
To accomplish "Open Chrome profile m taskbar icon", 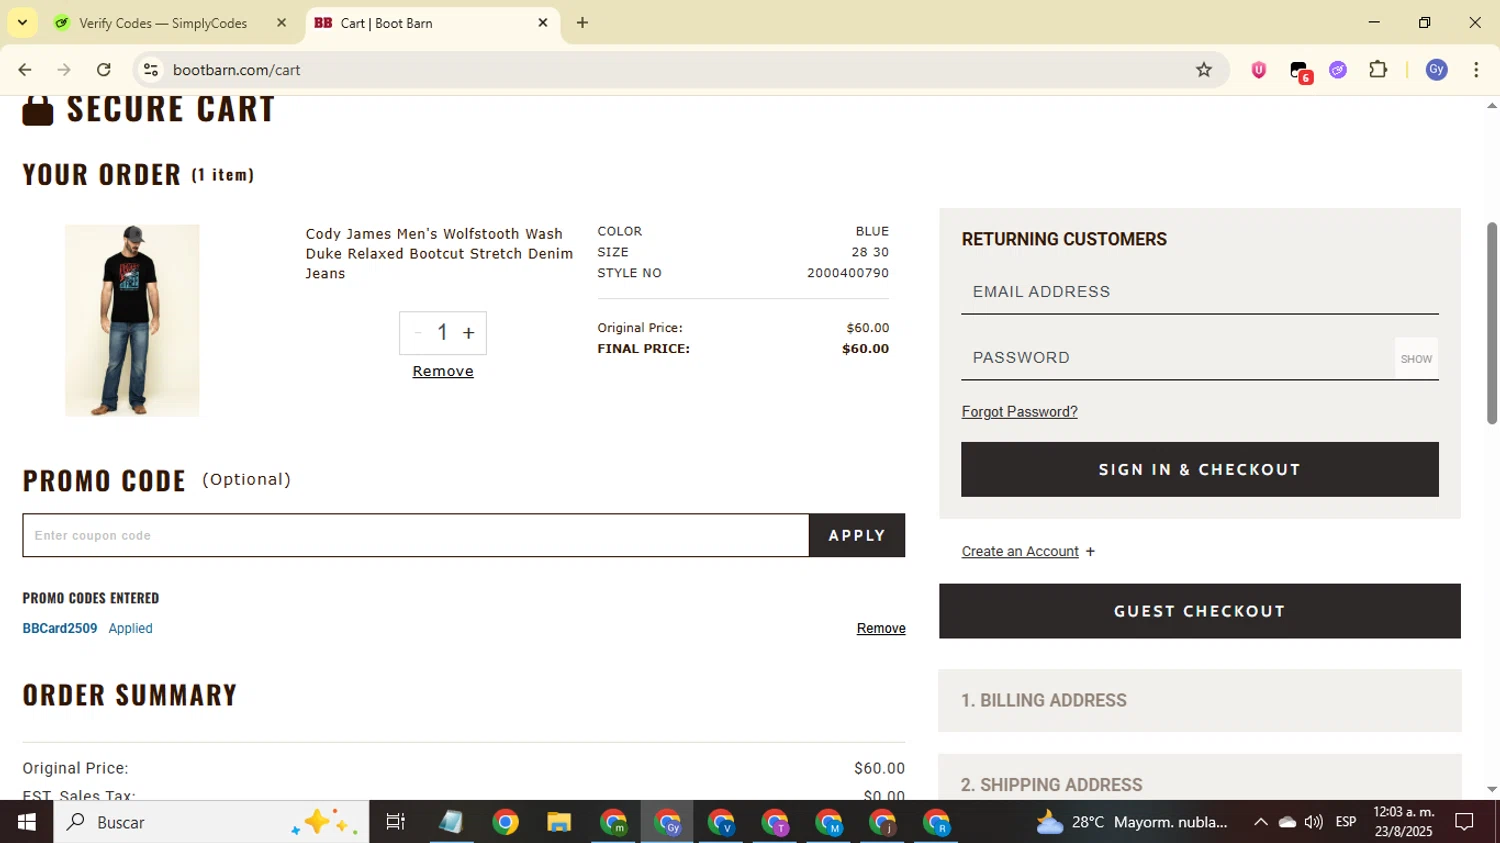I will 613,822.
